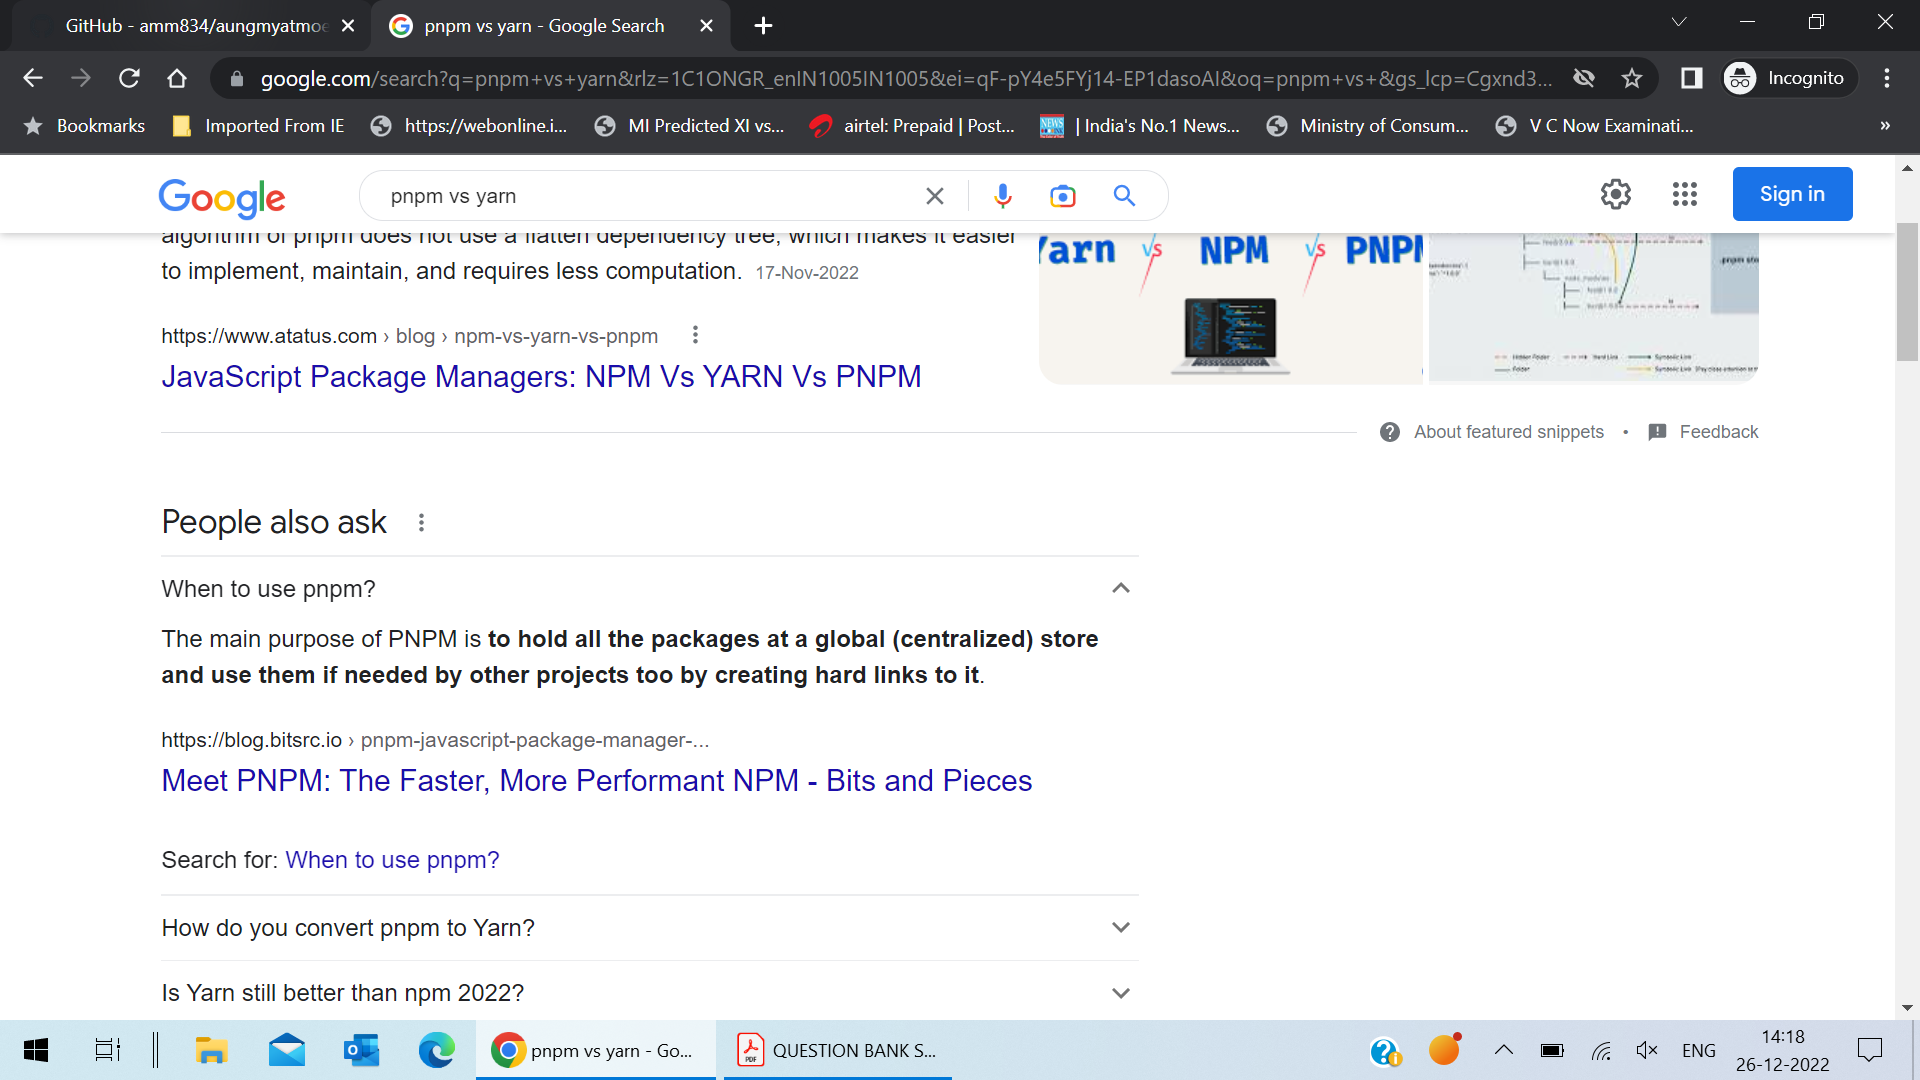Viewport: 1920px width, 1080px height.
Task: Toggle the muted volume tray icon
Action: point(1646,1050)
